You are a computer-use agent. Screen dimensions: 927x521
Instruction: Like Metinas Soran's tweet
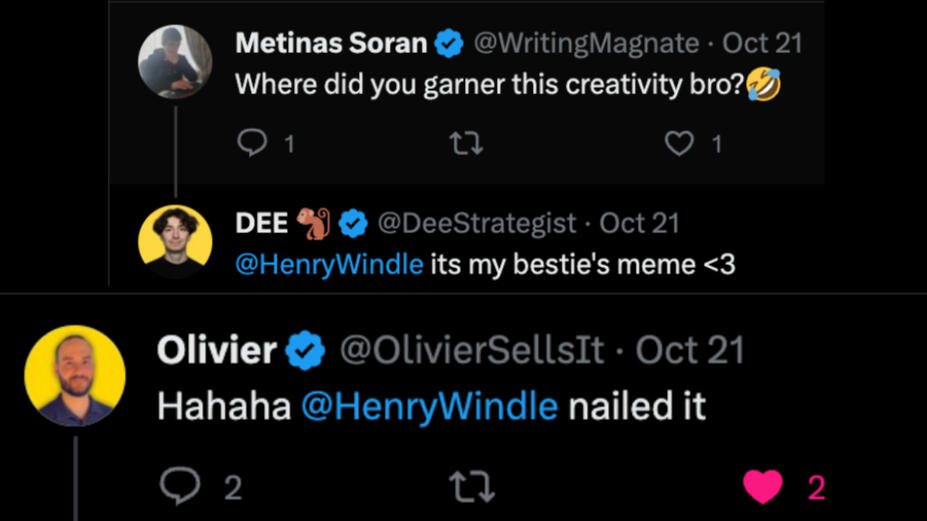(679, 144)
